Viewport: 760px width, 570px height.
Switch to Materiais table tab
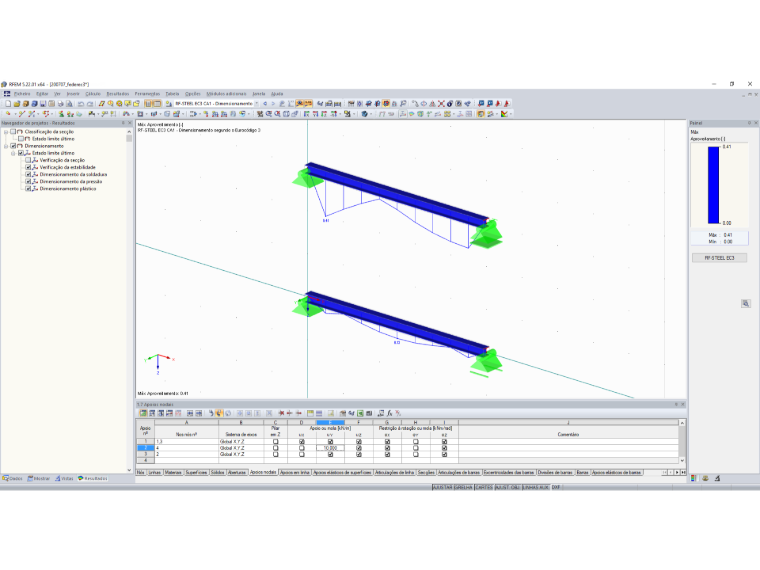pyautogui.click(x=173, y=473)
